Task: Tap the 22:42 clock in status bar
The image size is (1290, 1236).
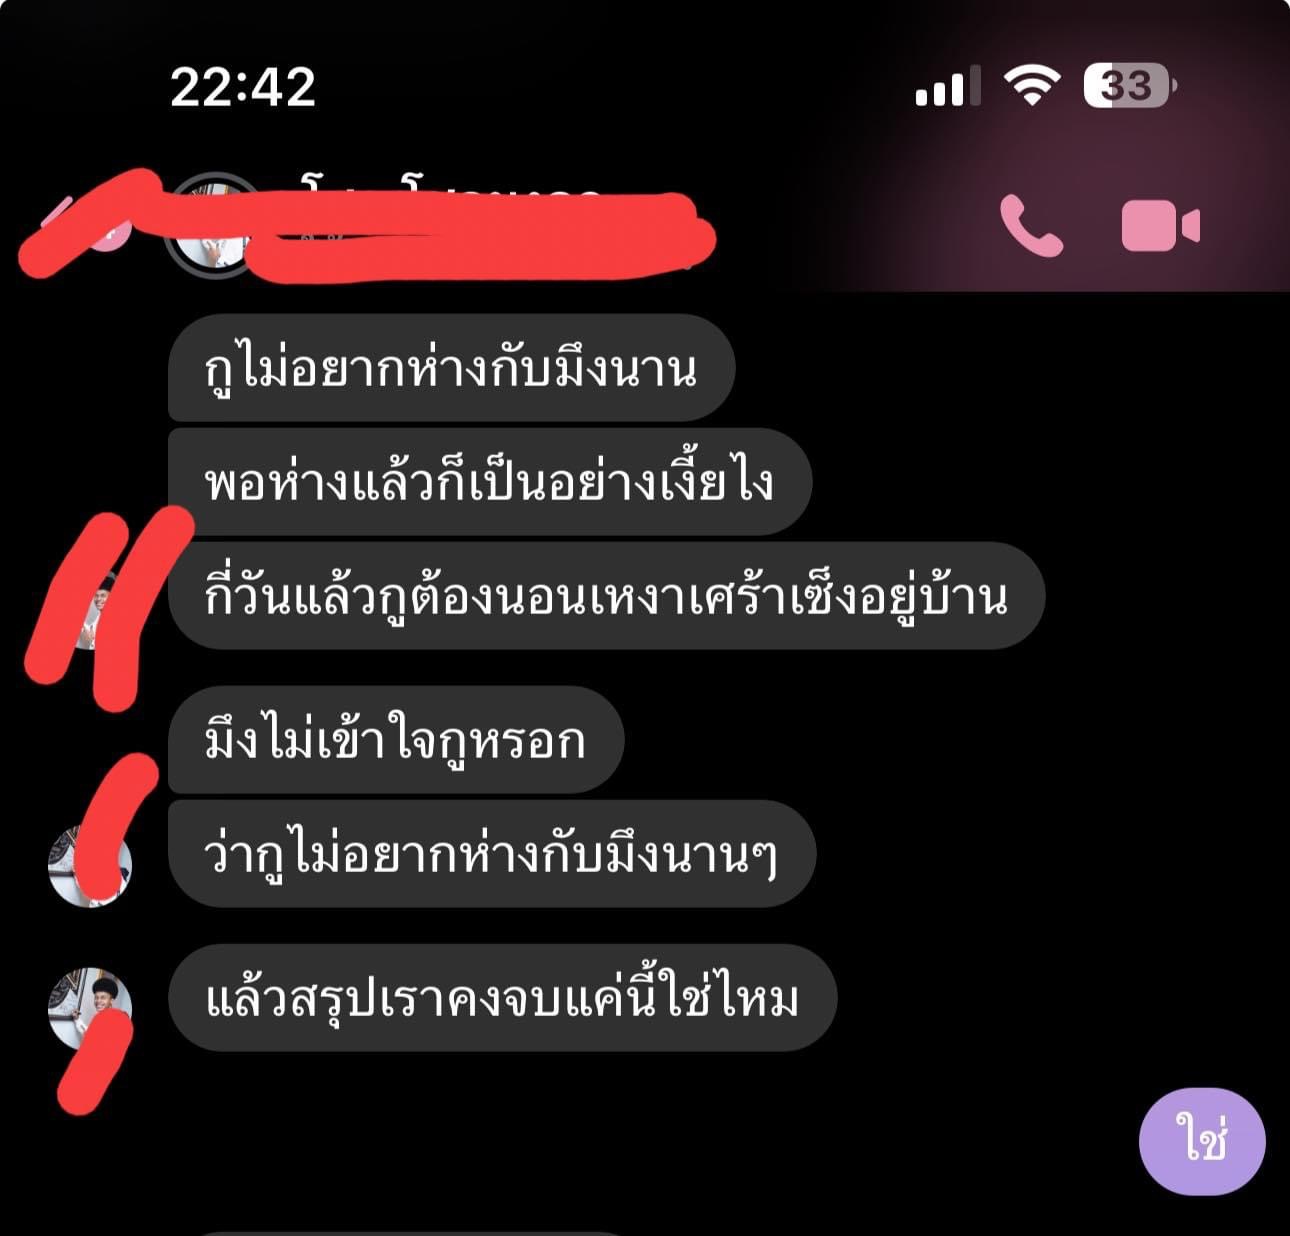Action: 243,87
